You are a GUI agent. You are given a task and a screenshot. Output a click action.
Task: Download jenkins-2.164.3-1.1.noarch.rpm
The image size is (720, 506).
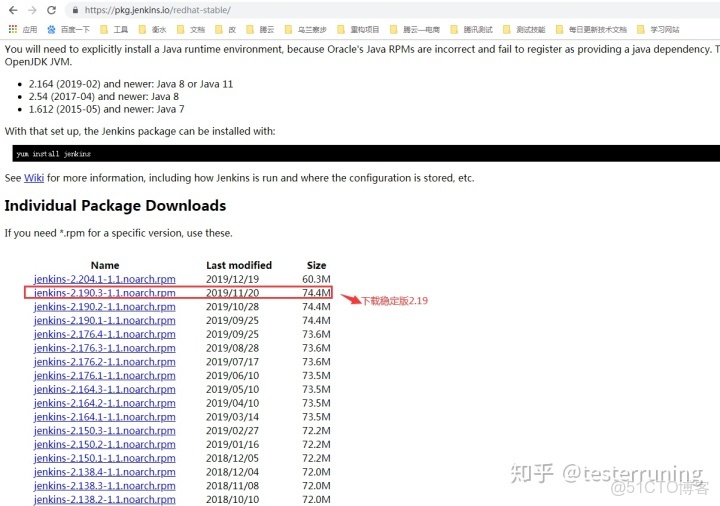pyautogui.click(x=105, y=389)
